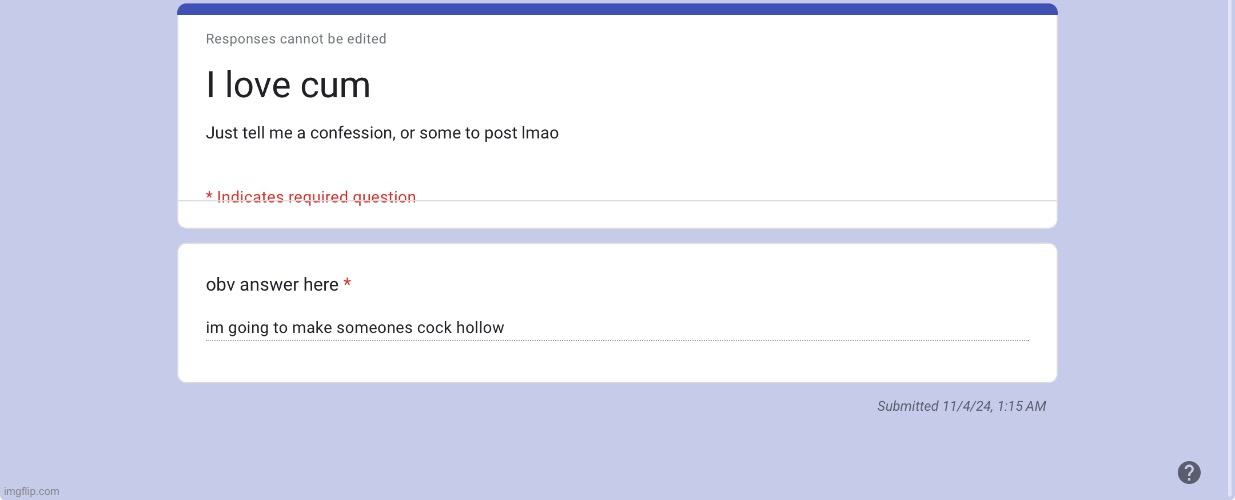This screenshot has height=500, width=1235.
Task: Click the imgflip.com watermark link
Action: point(31,491)
